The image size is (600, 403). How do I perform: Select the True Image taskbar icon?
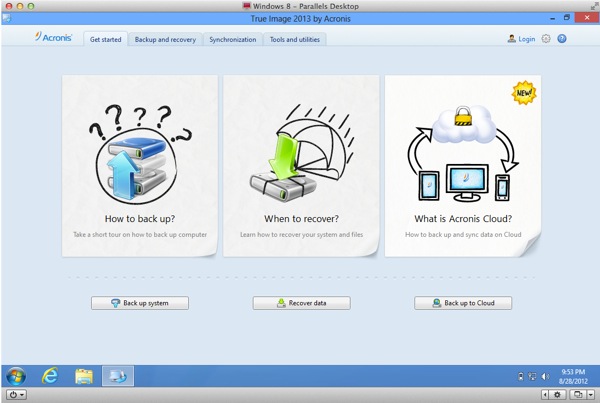pyautogui.click(x=118, y=376)
